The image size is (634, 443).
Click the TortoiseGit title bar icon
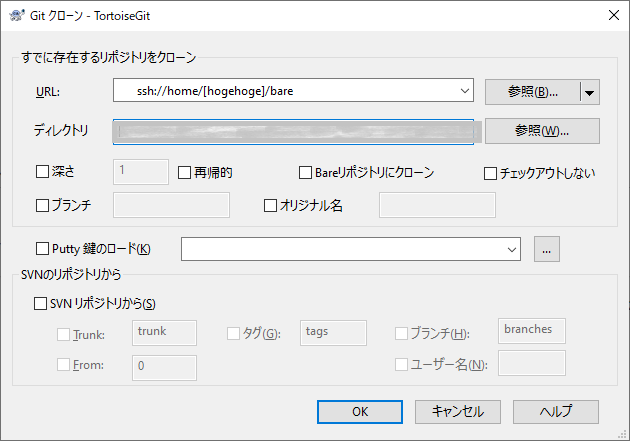pyautogui.click(x=15, y=15)
